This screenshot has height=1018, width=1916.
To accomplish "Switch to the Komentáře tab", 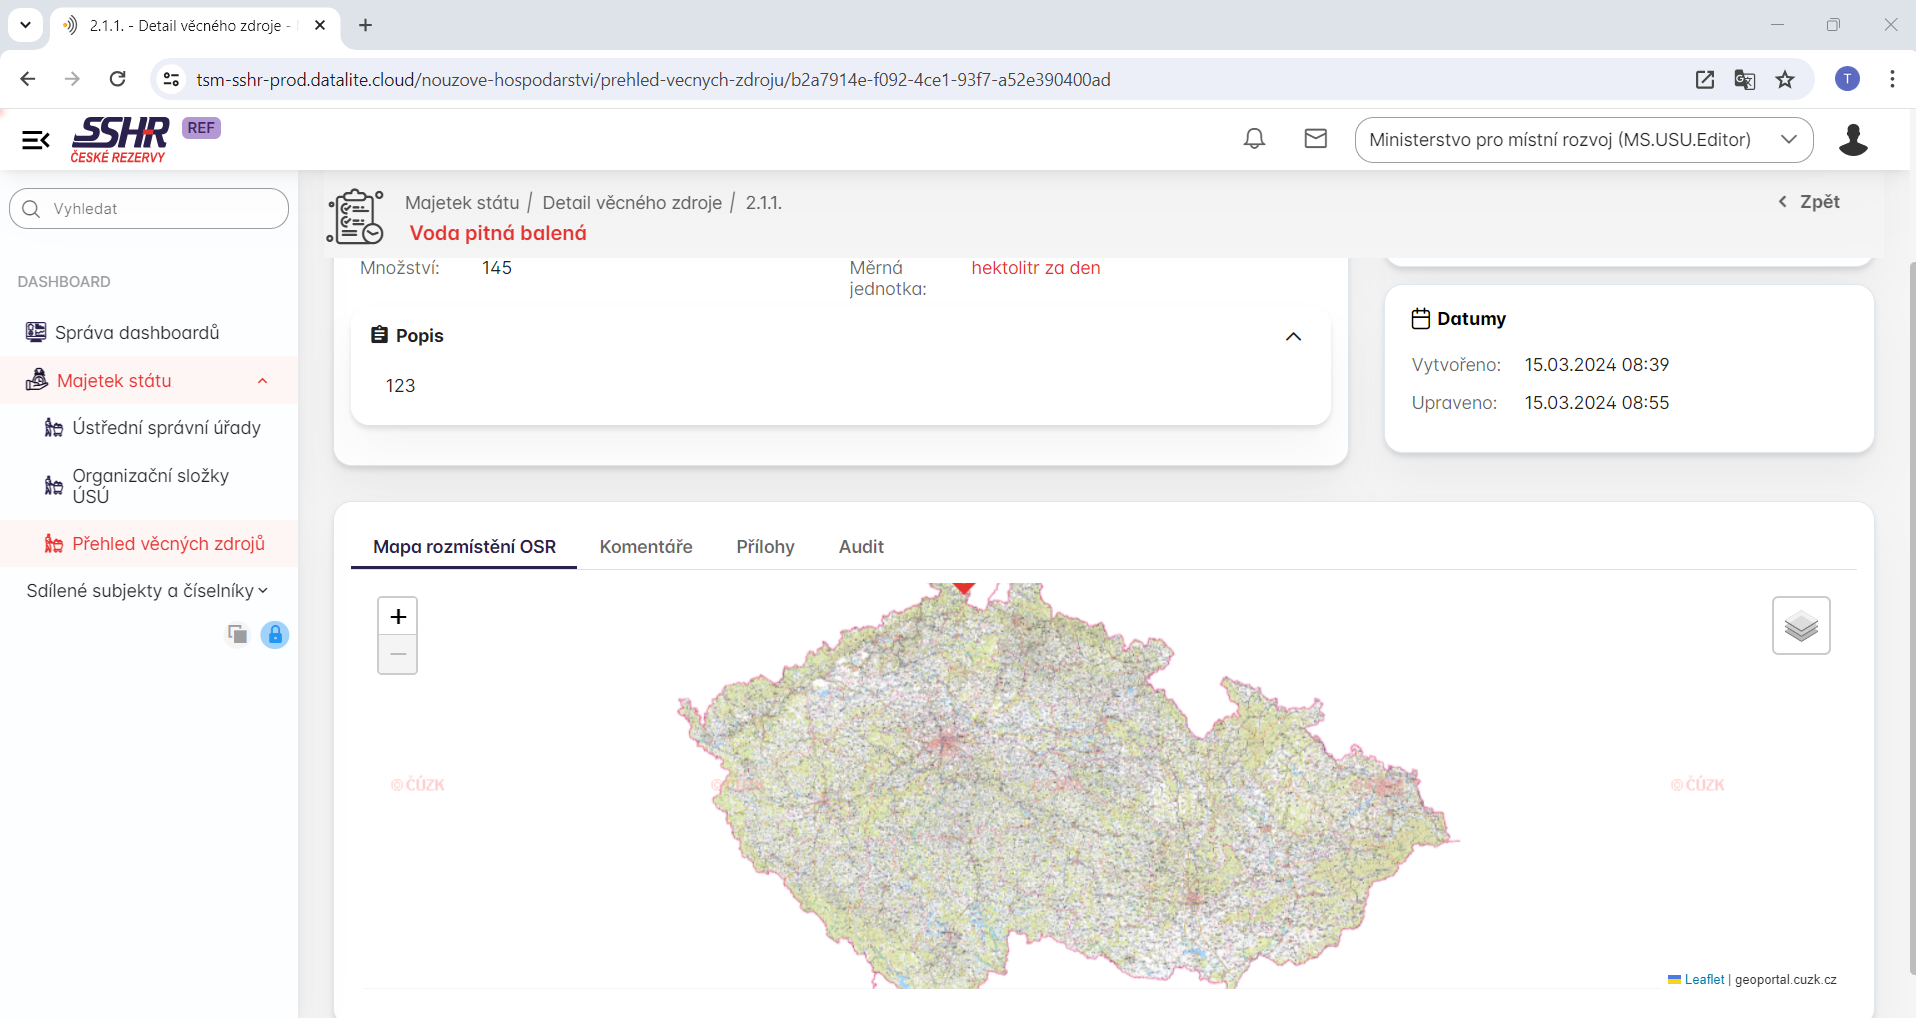I will (646, 547).
